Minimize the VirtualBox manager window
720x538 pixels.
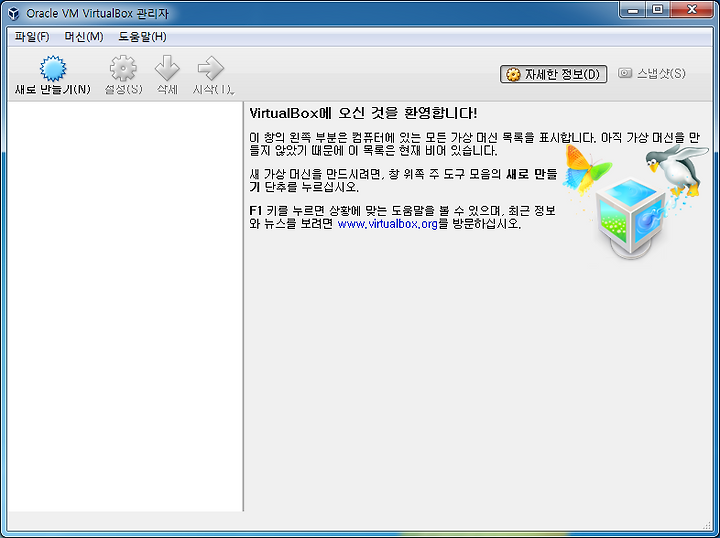(x=633, y=10)
